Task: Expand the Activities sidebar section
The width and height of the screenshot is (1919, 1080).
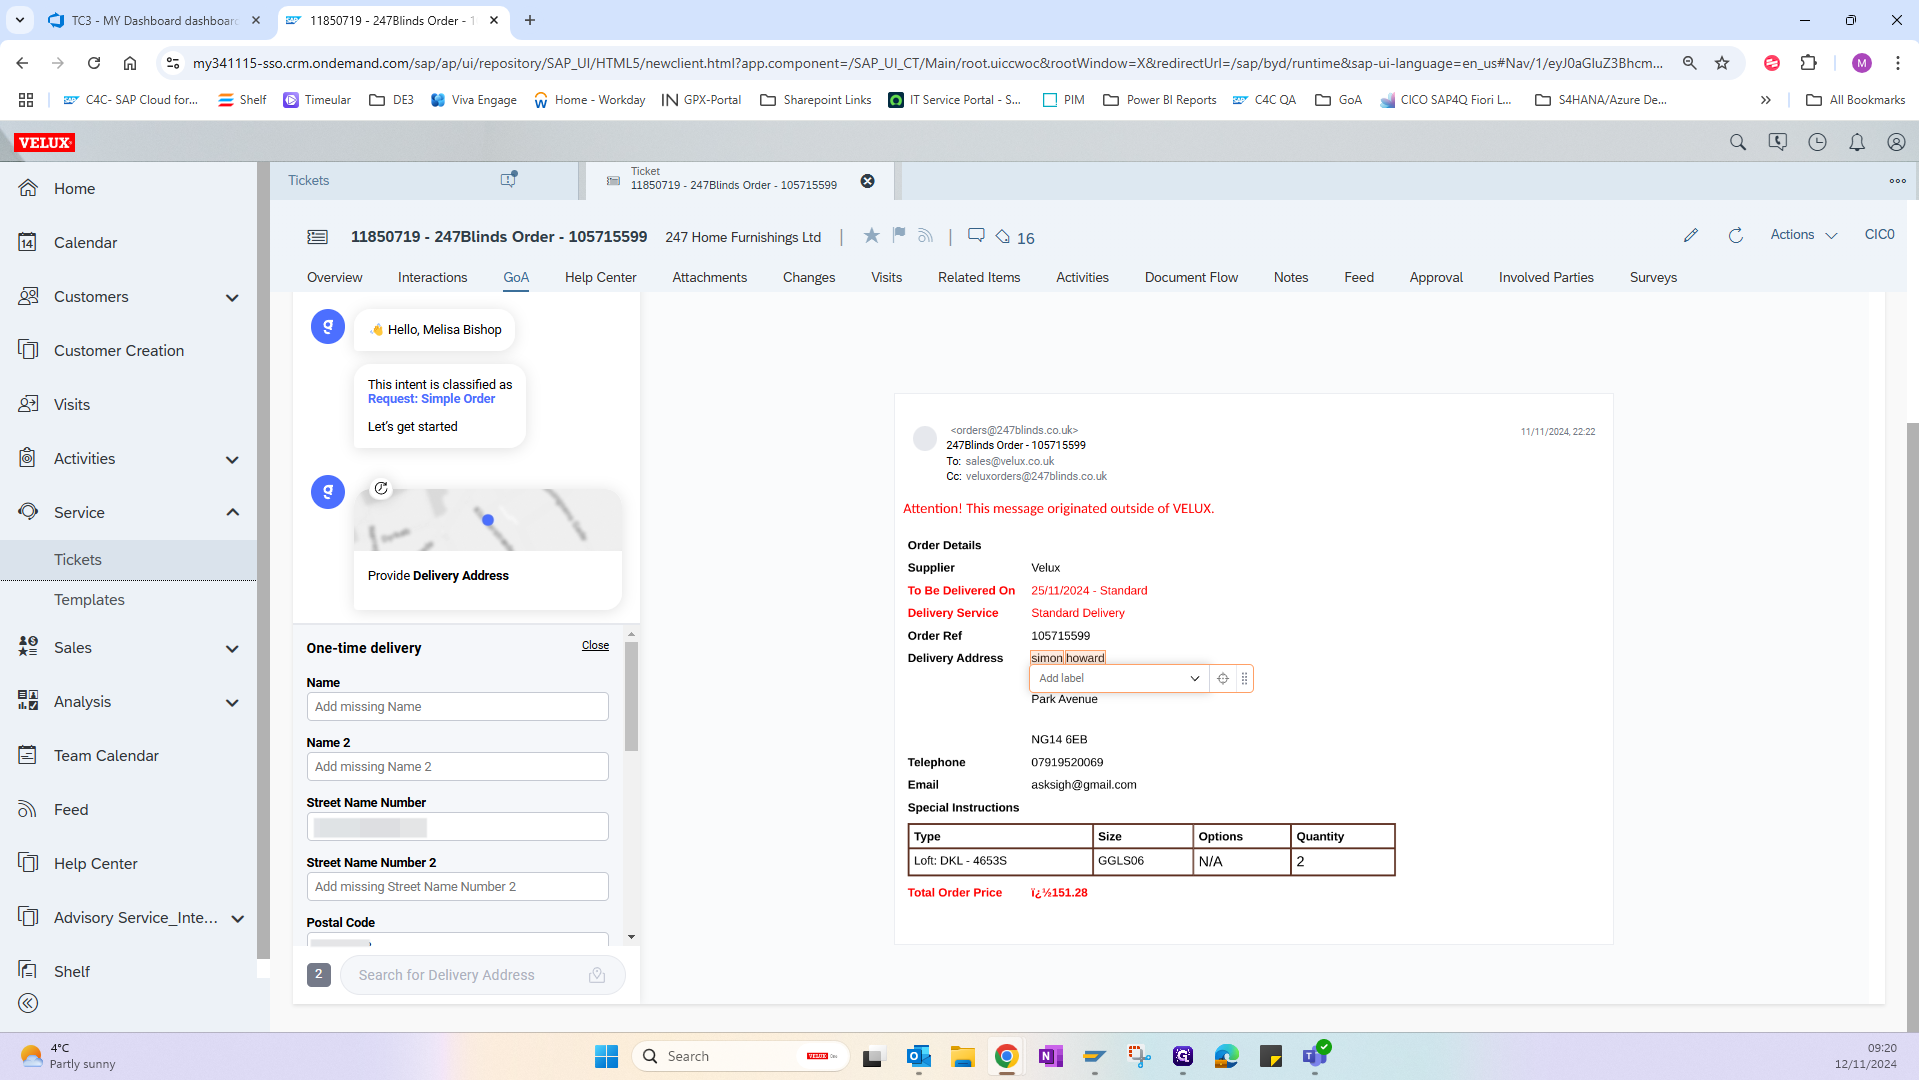Action: click(232, 460)
